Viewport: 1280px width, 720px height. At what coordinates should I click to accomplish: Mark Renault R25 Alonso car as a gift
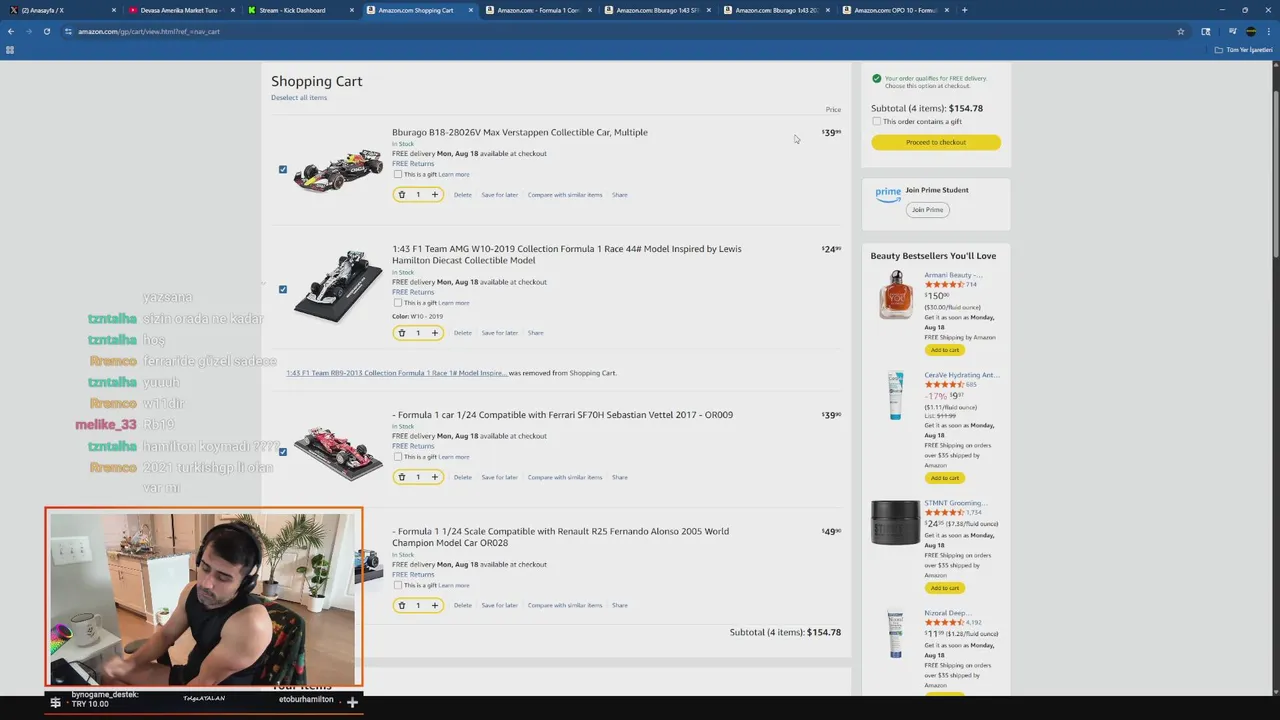397,585
